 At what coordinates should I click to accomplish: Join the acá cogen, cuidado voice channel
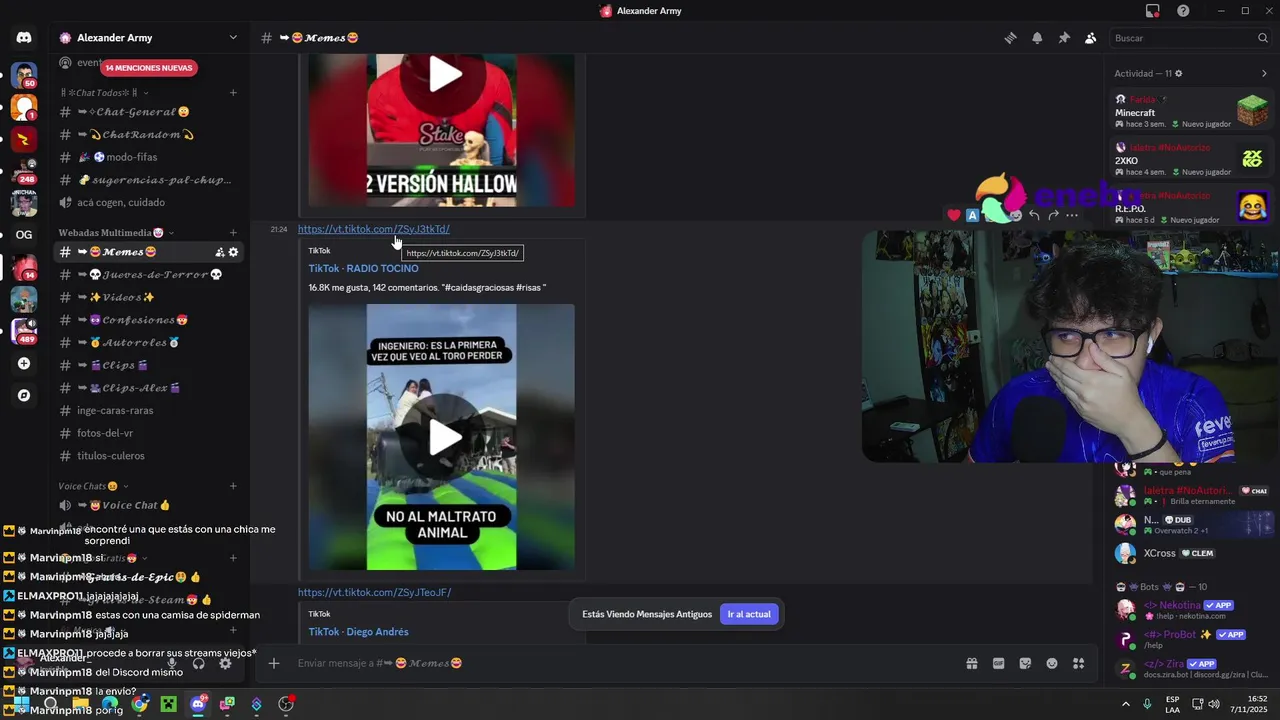pos(150,202)
